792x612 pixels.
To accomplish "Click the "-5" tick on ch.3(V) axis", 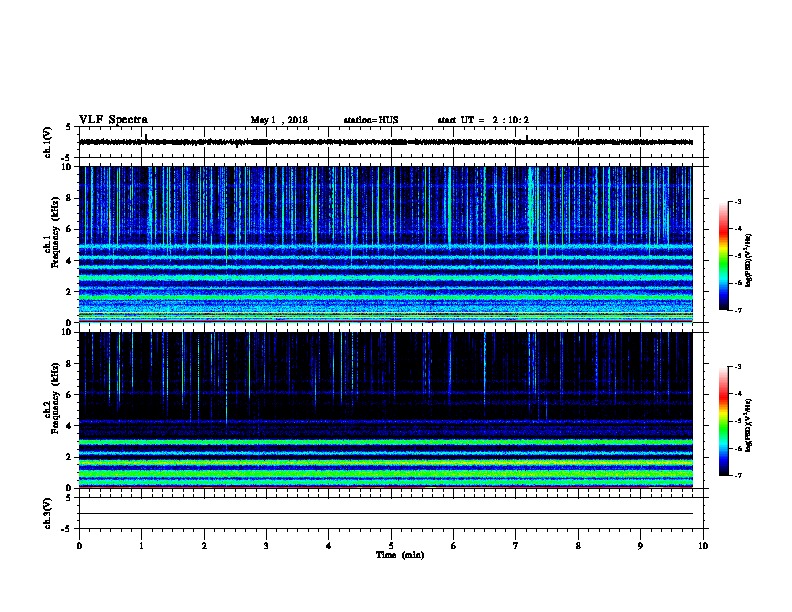I will pos(67,529).
